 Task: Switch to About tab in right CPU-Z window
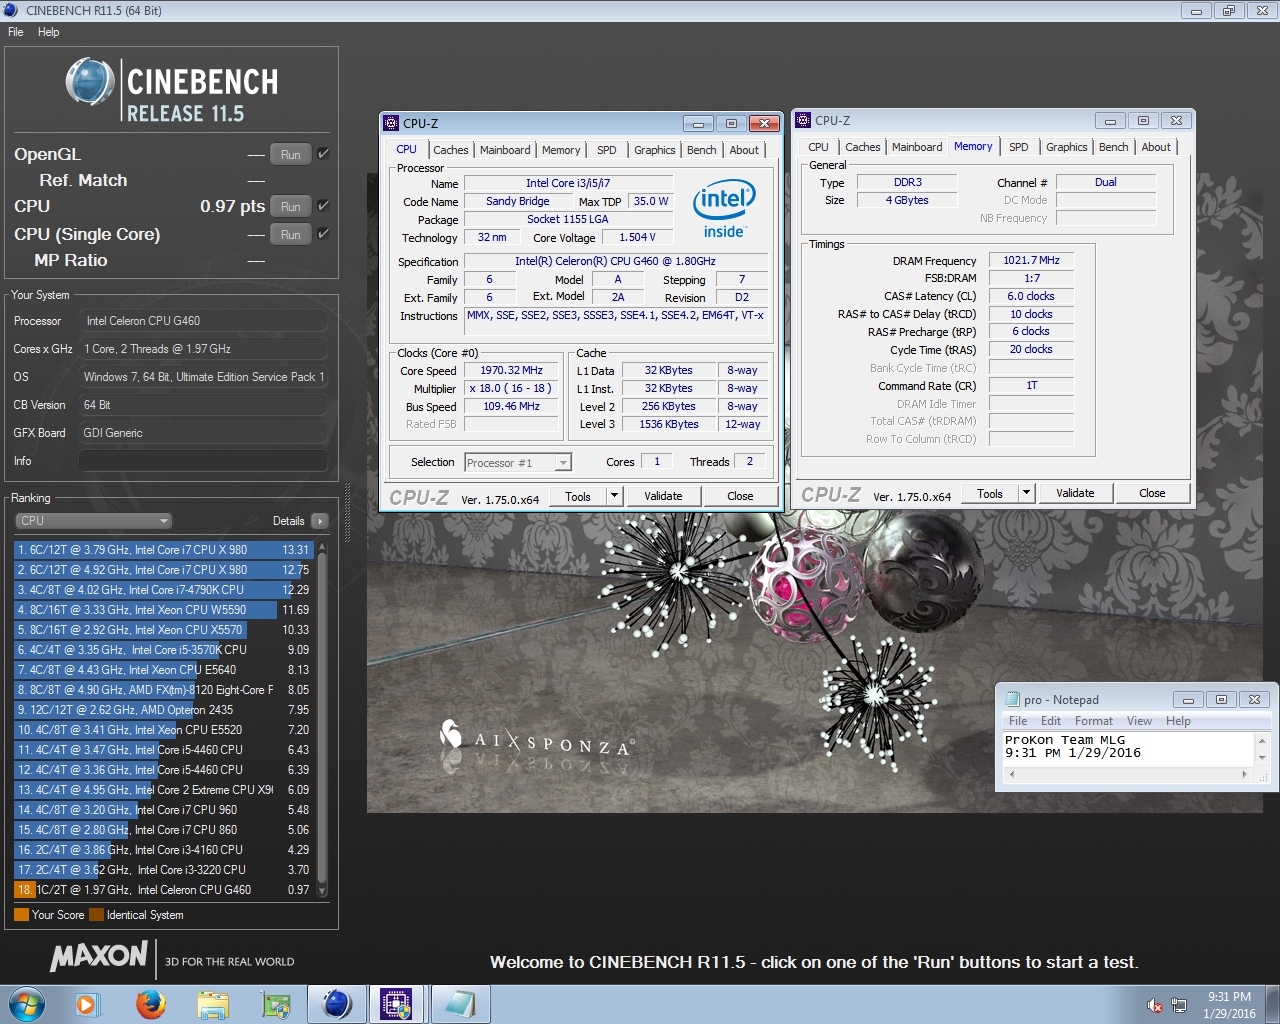pyautogui.click(x=1156, y=147)
